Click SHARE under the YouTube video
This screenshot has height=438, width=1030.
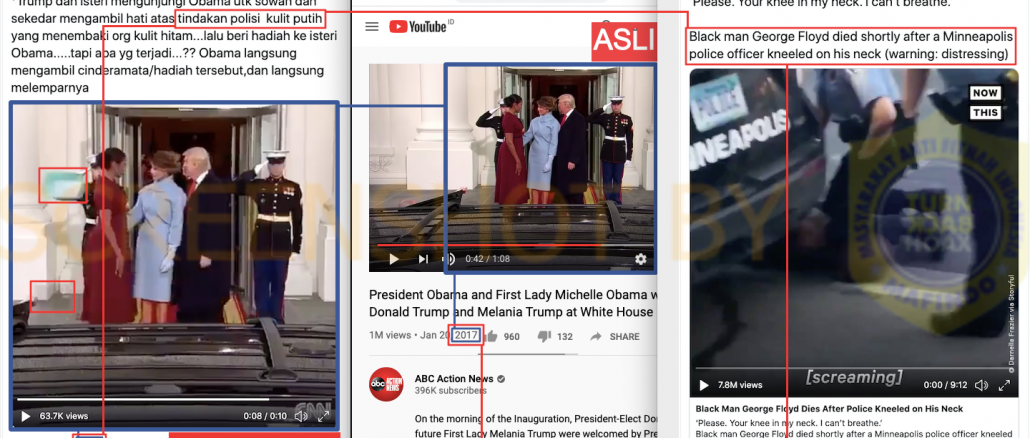615,336
